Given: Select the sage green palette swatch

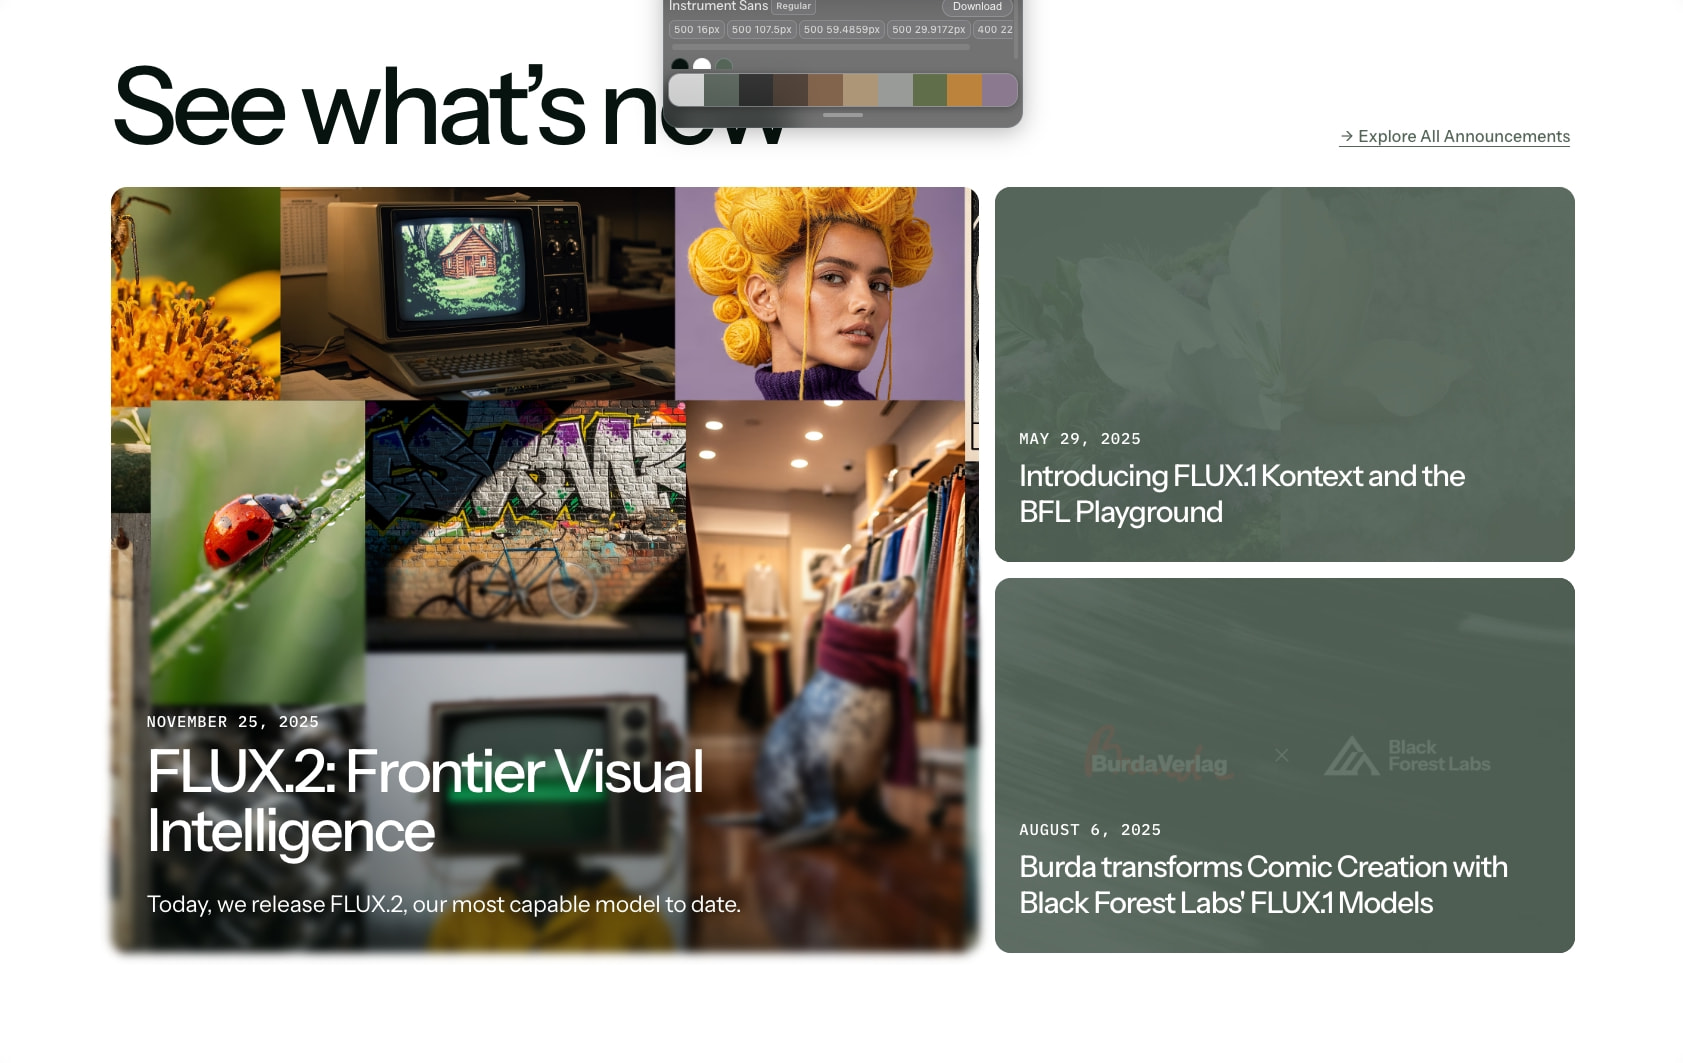Looking at the screenshot, I should [x=721, y=90].
